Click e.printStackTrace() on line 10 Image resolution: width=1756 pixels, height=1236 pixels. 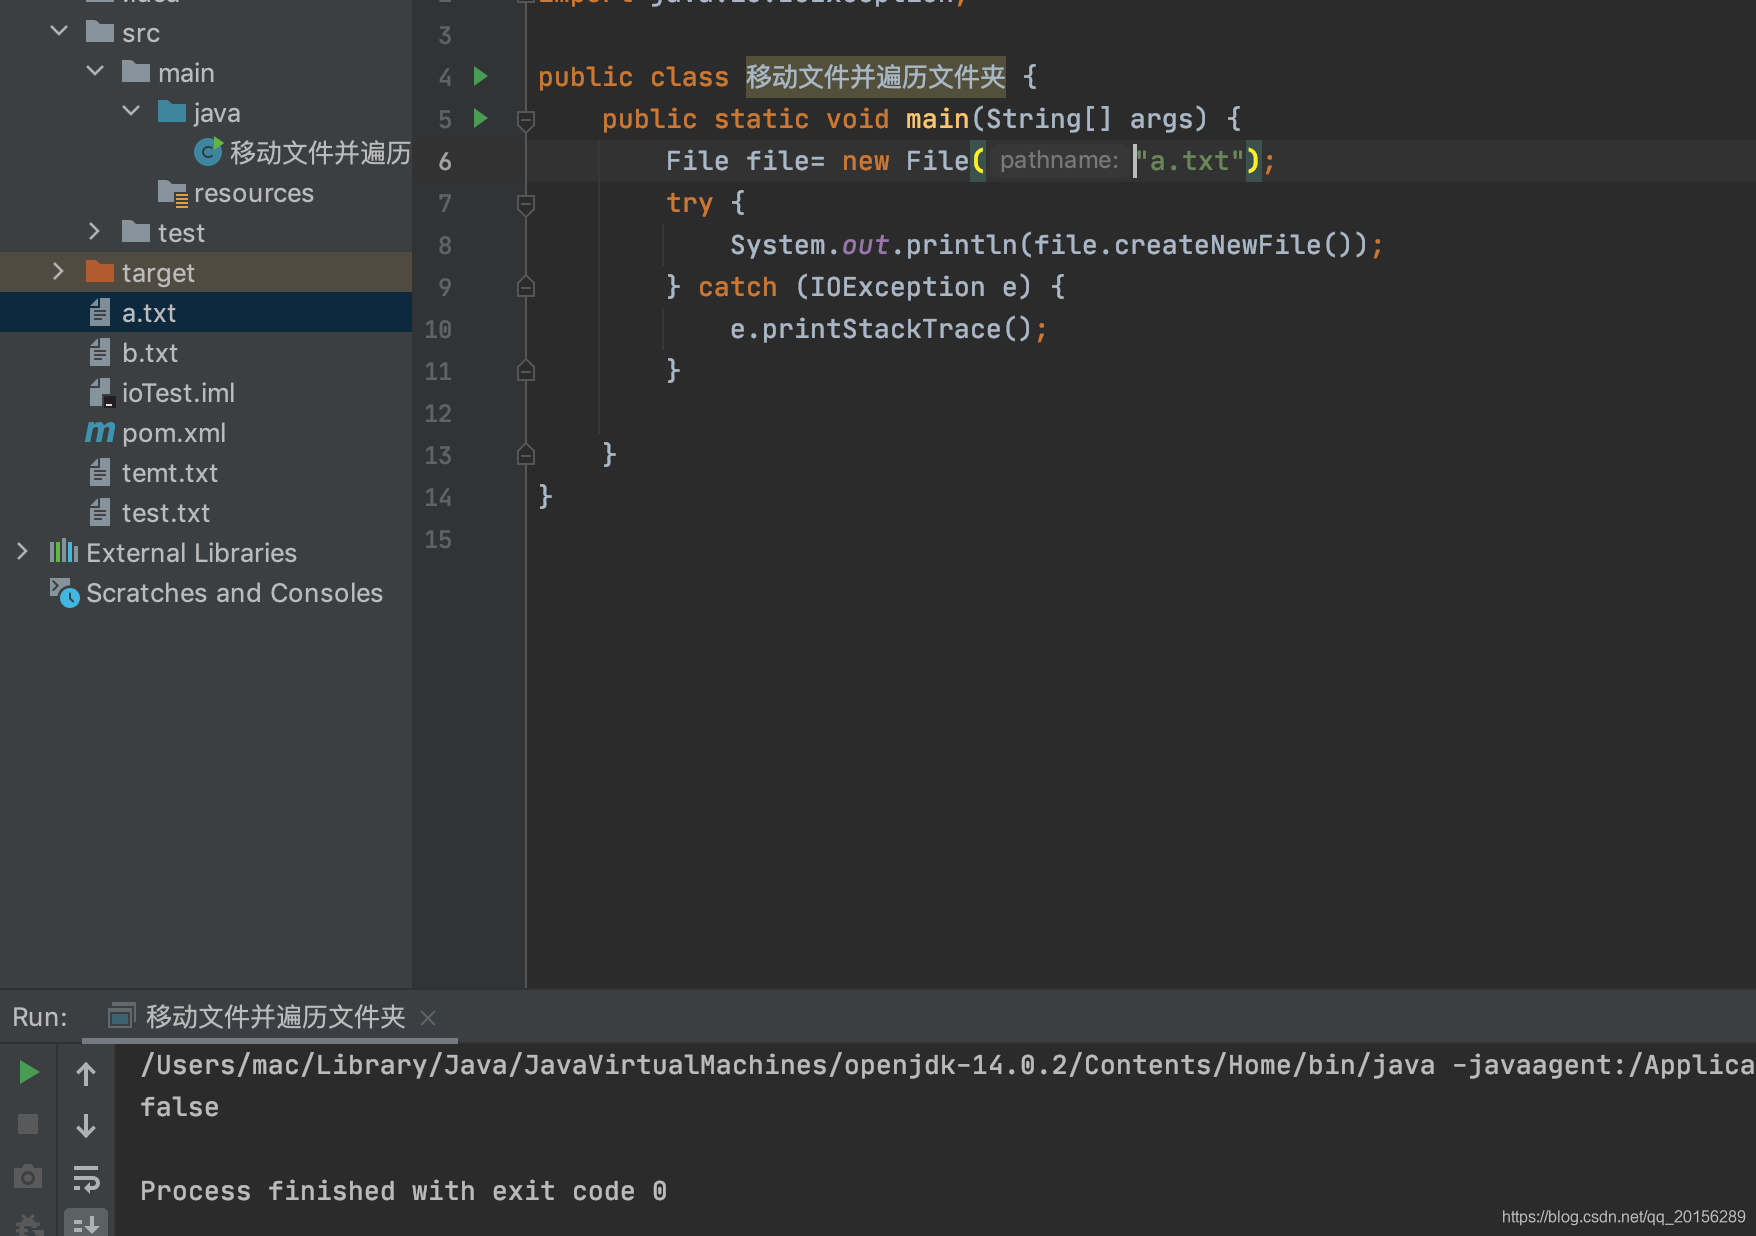tap(881, 329)
